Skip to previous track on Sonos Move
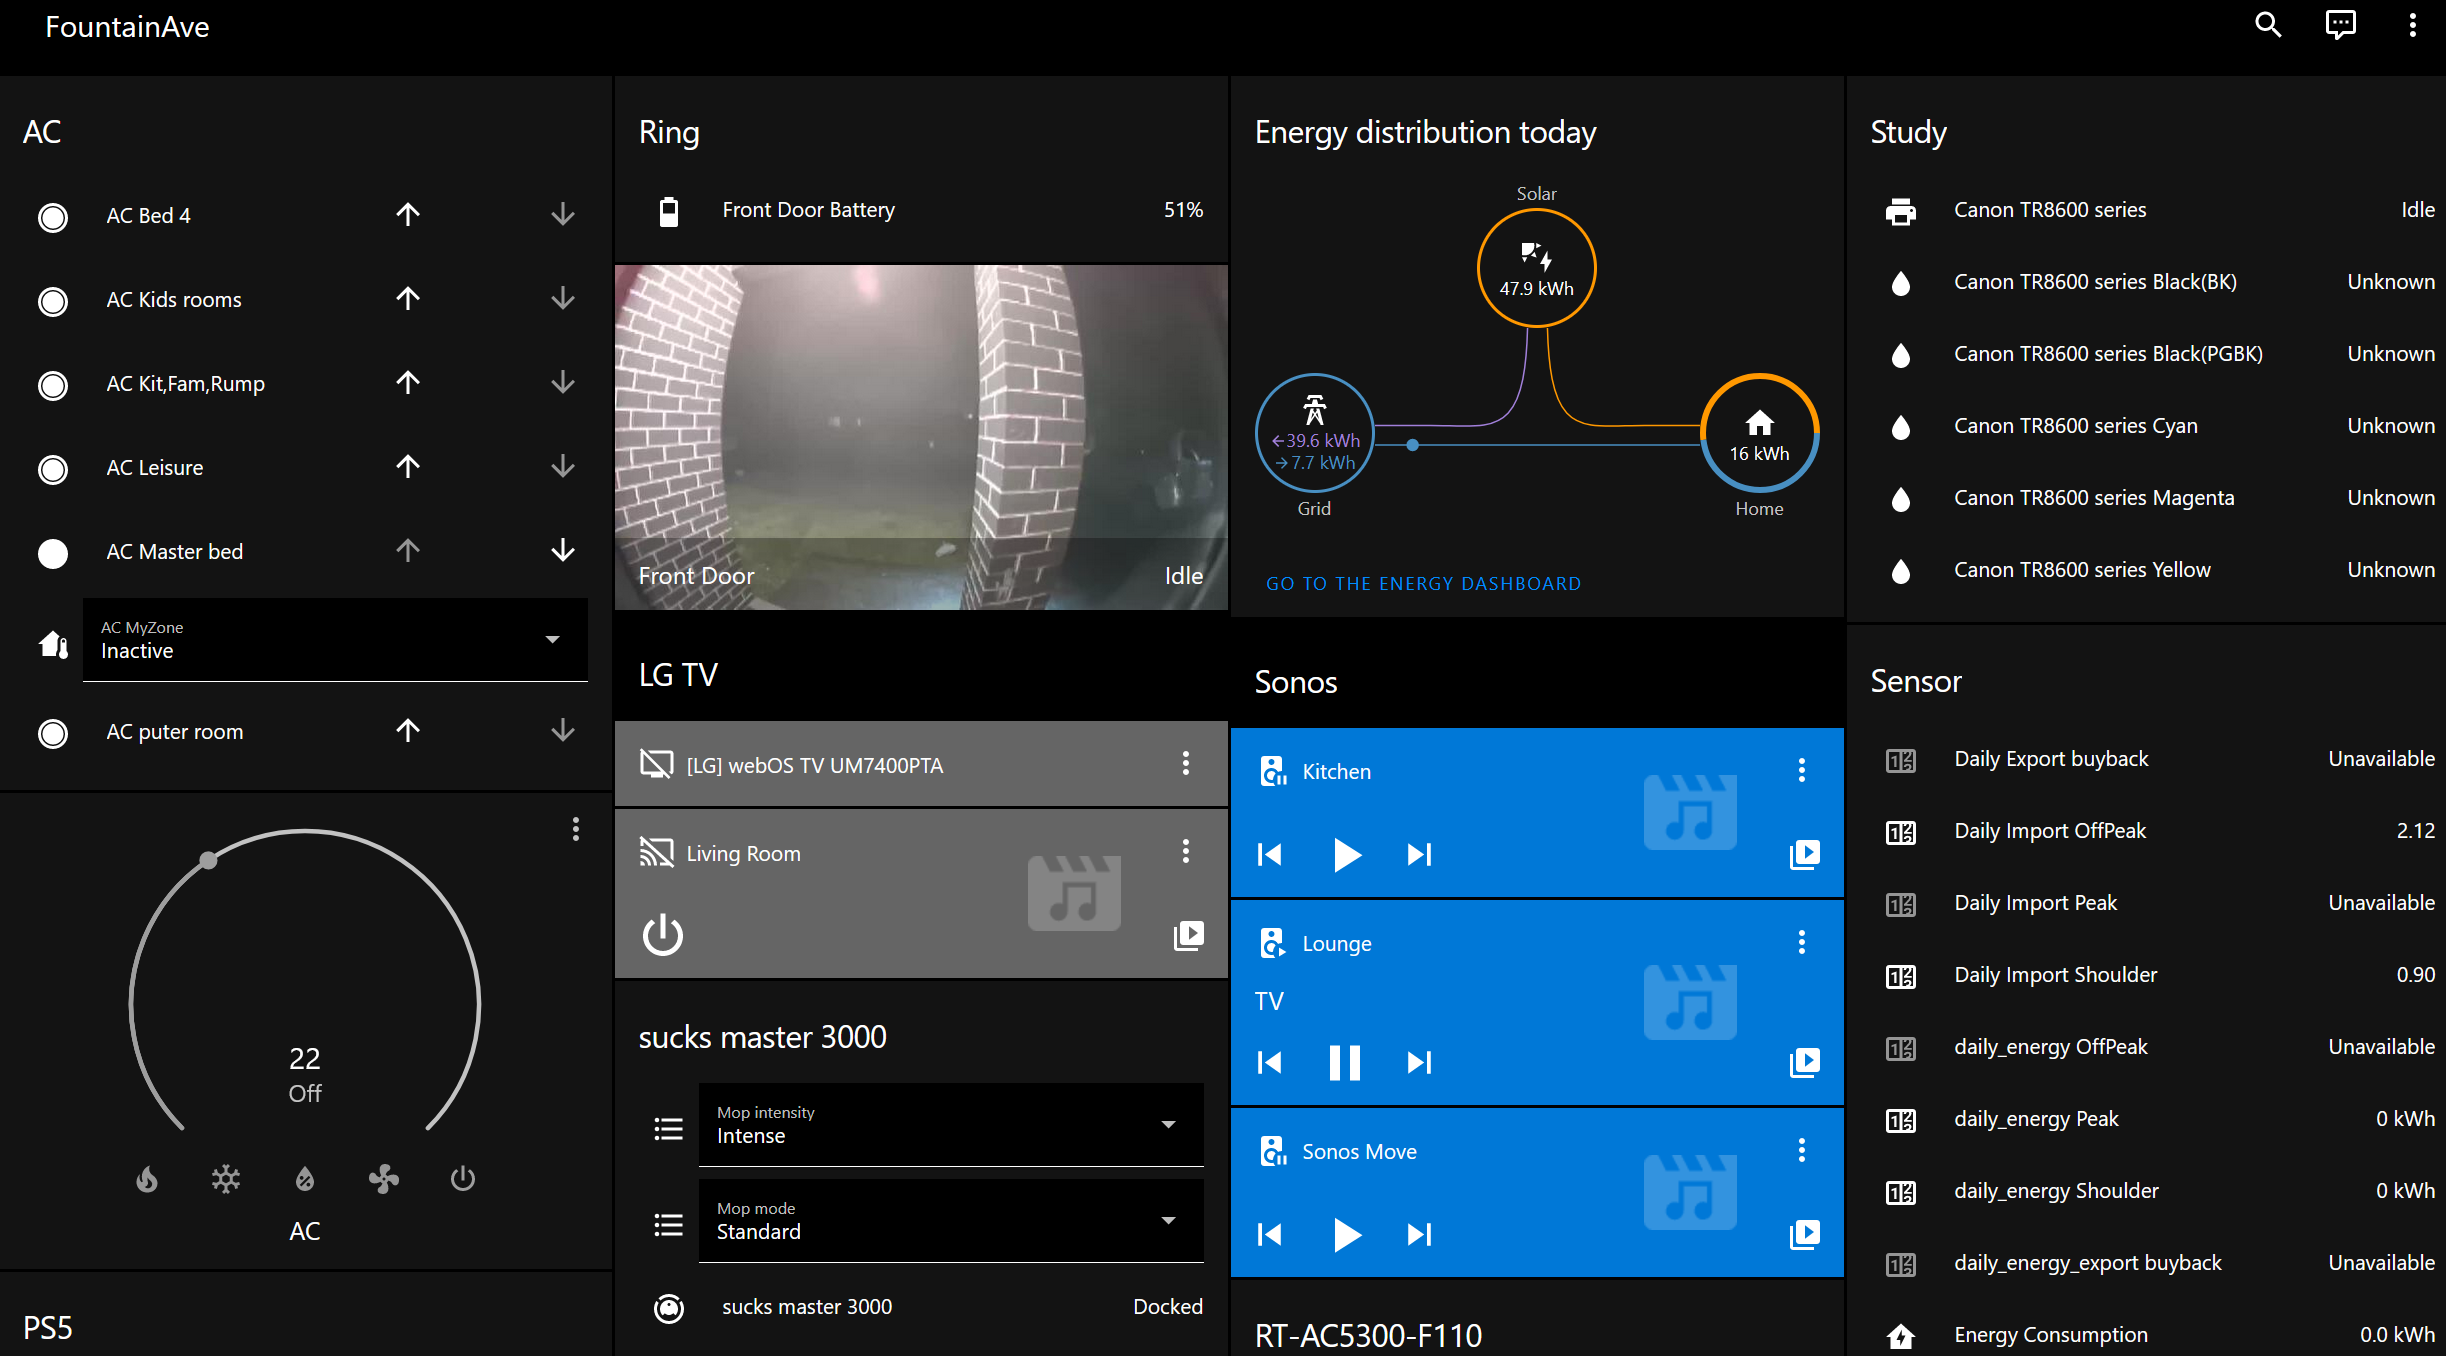 point(1270,1235)
